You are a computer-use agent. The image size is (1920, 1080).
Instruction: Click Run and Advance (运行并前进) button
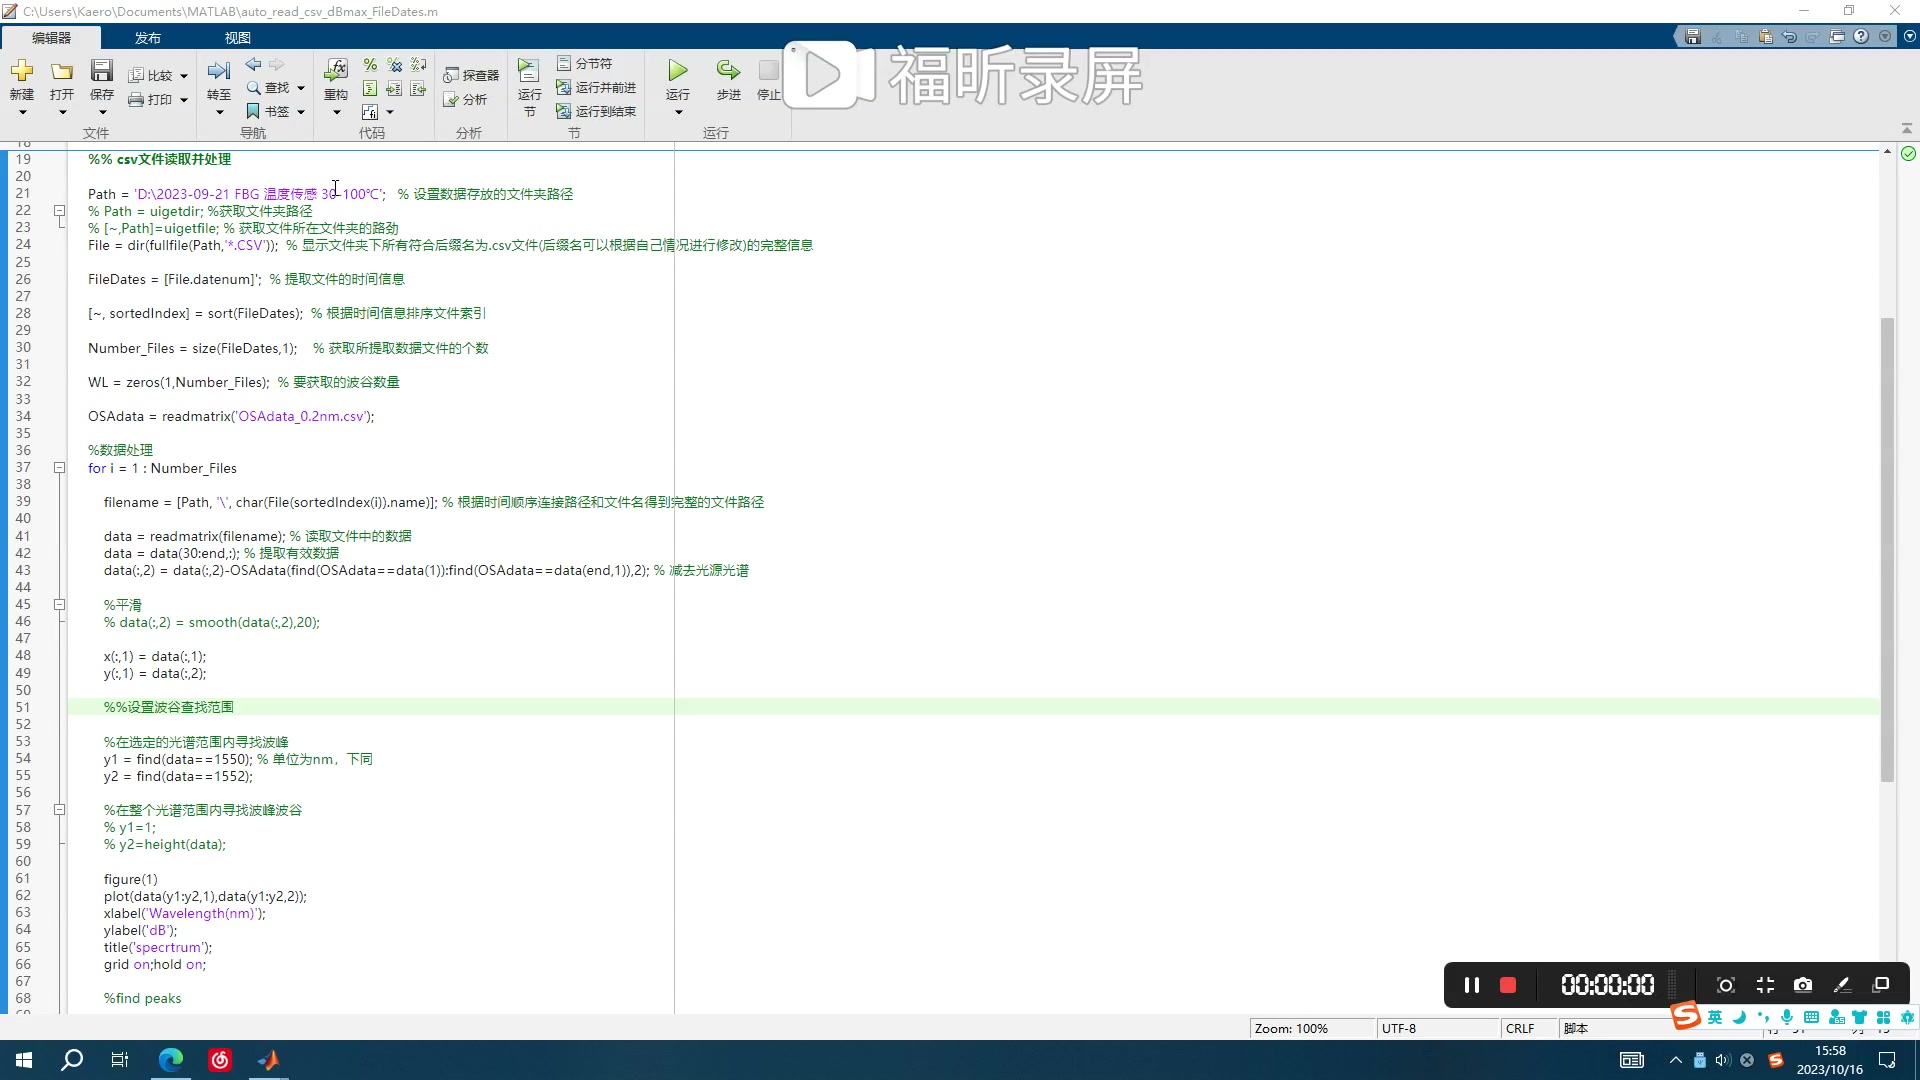596,88
